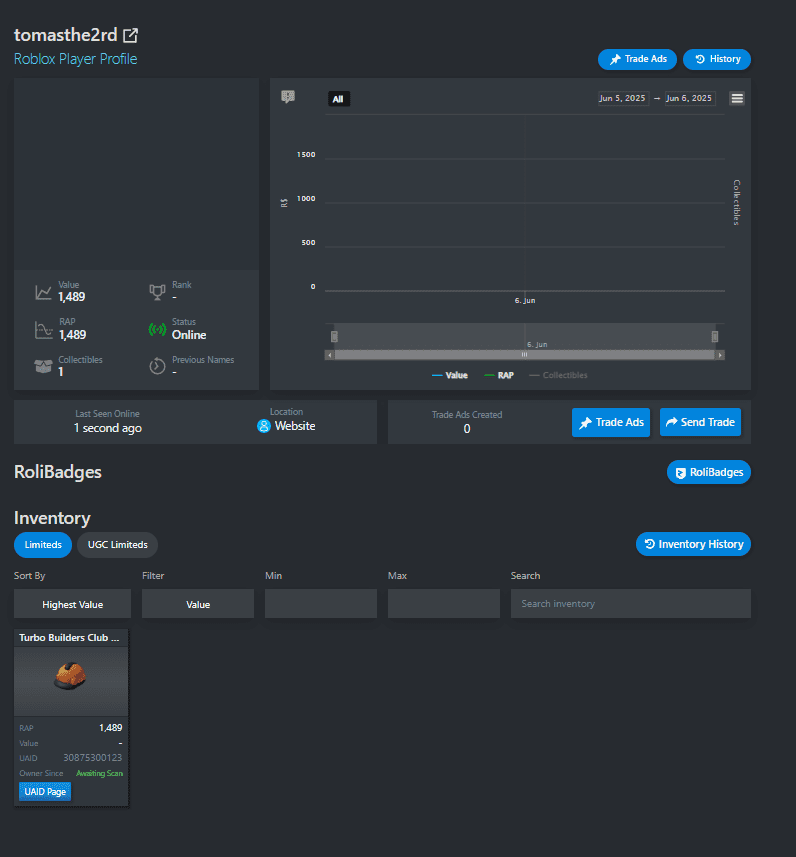Click the Min value input field
Viewport: 796px width, 857px height.
(321, 604)
